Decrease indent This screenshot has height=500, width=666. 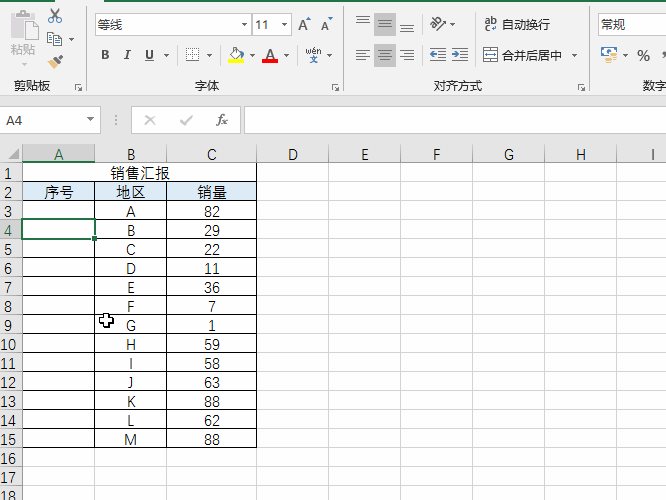(x=437, y=55)
